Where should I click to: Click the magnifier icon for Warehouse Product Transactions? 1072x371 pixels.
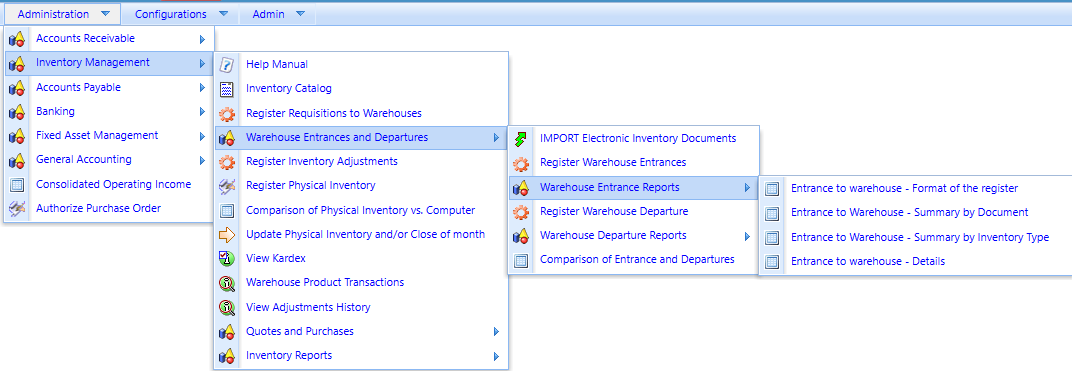coord(227,283)
